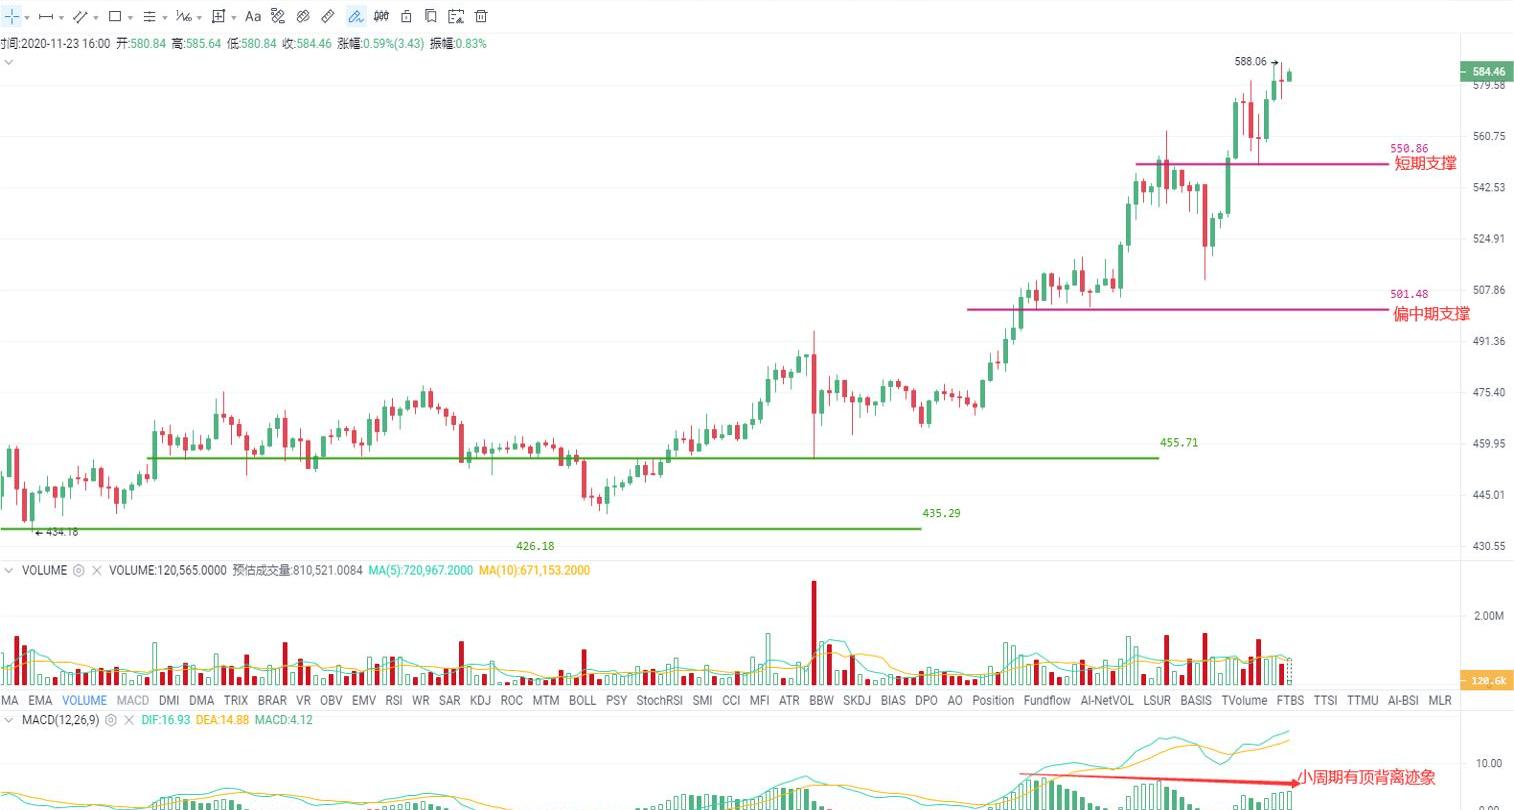The width and height of the screenshot is (1514, 810).
Task: Select the horizontal levels lines tool
Action: (x=149, y=16)
